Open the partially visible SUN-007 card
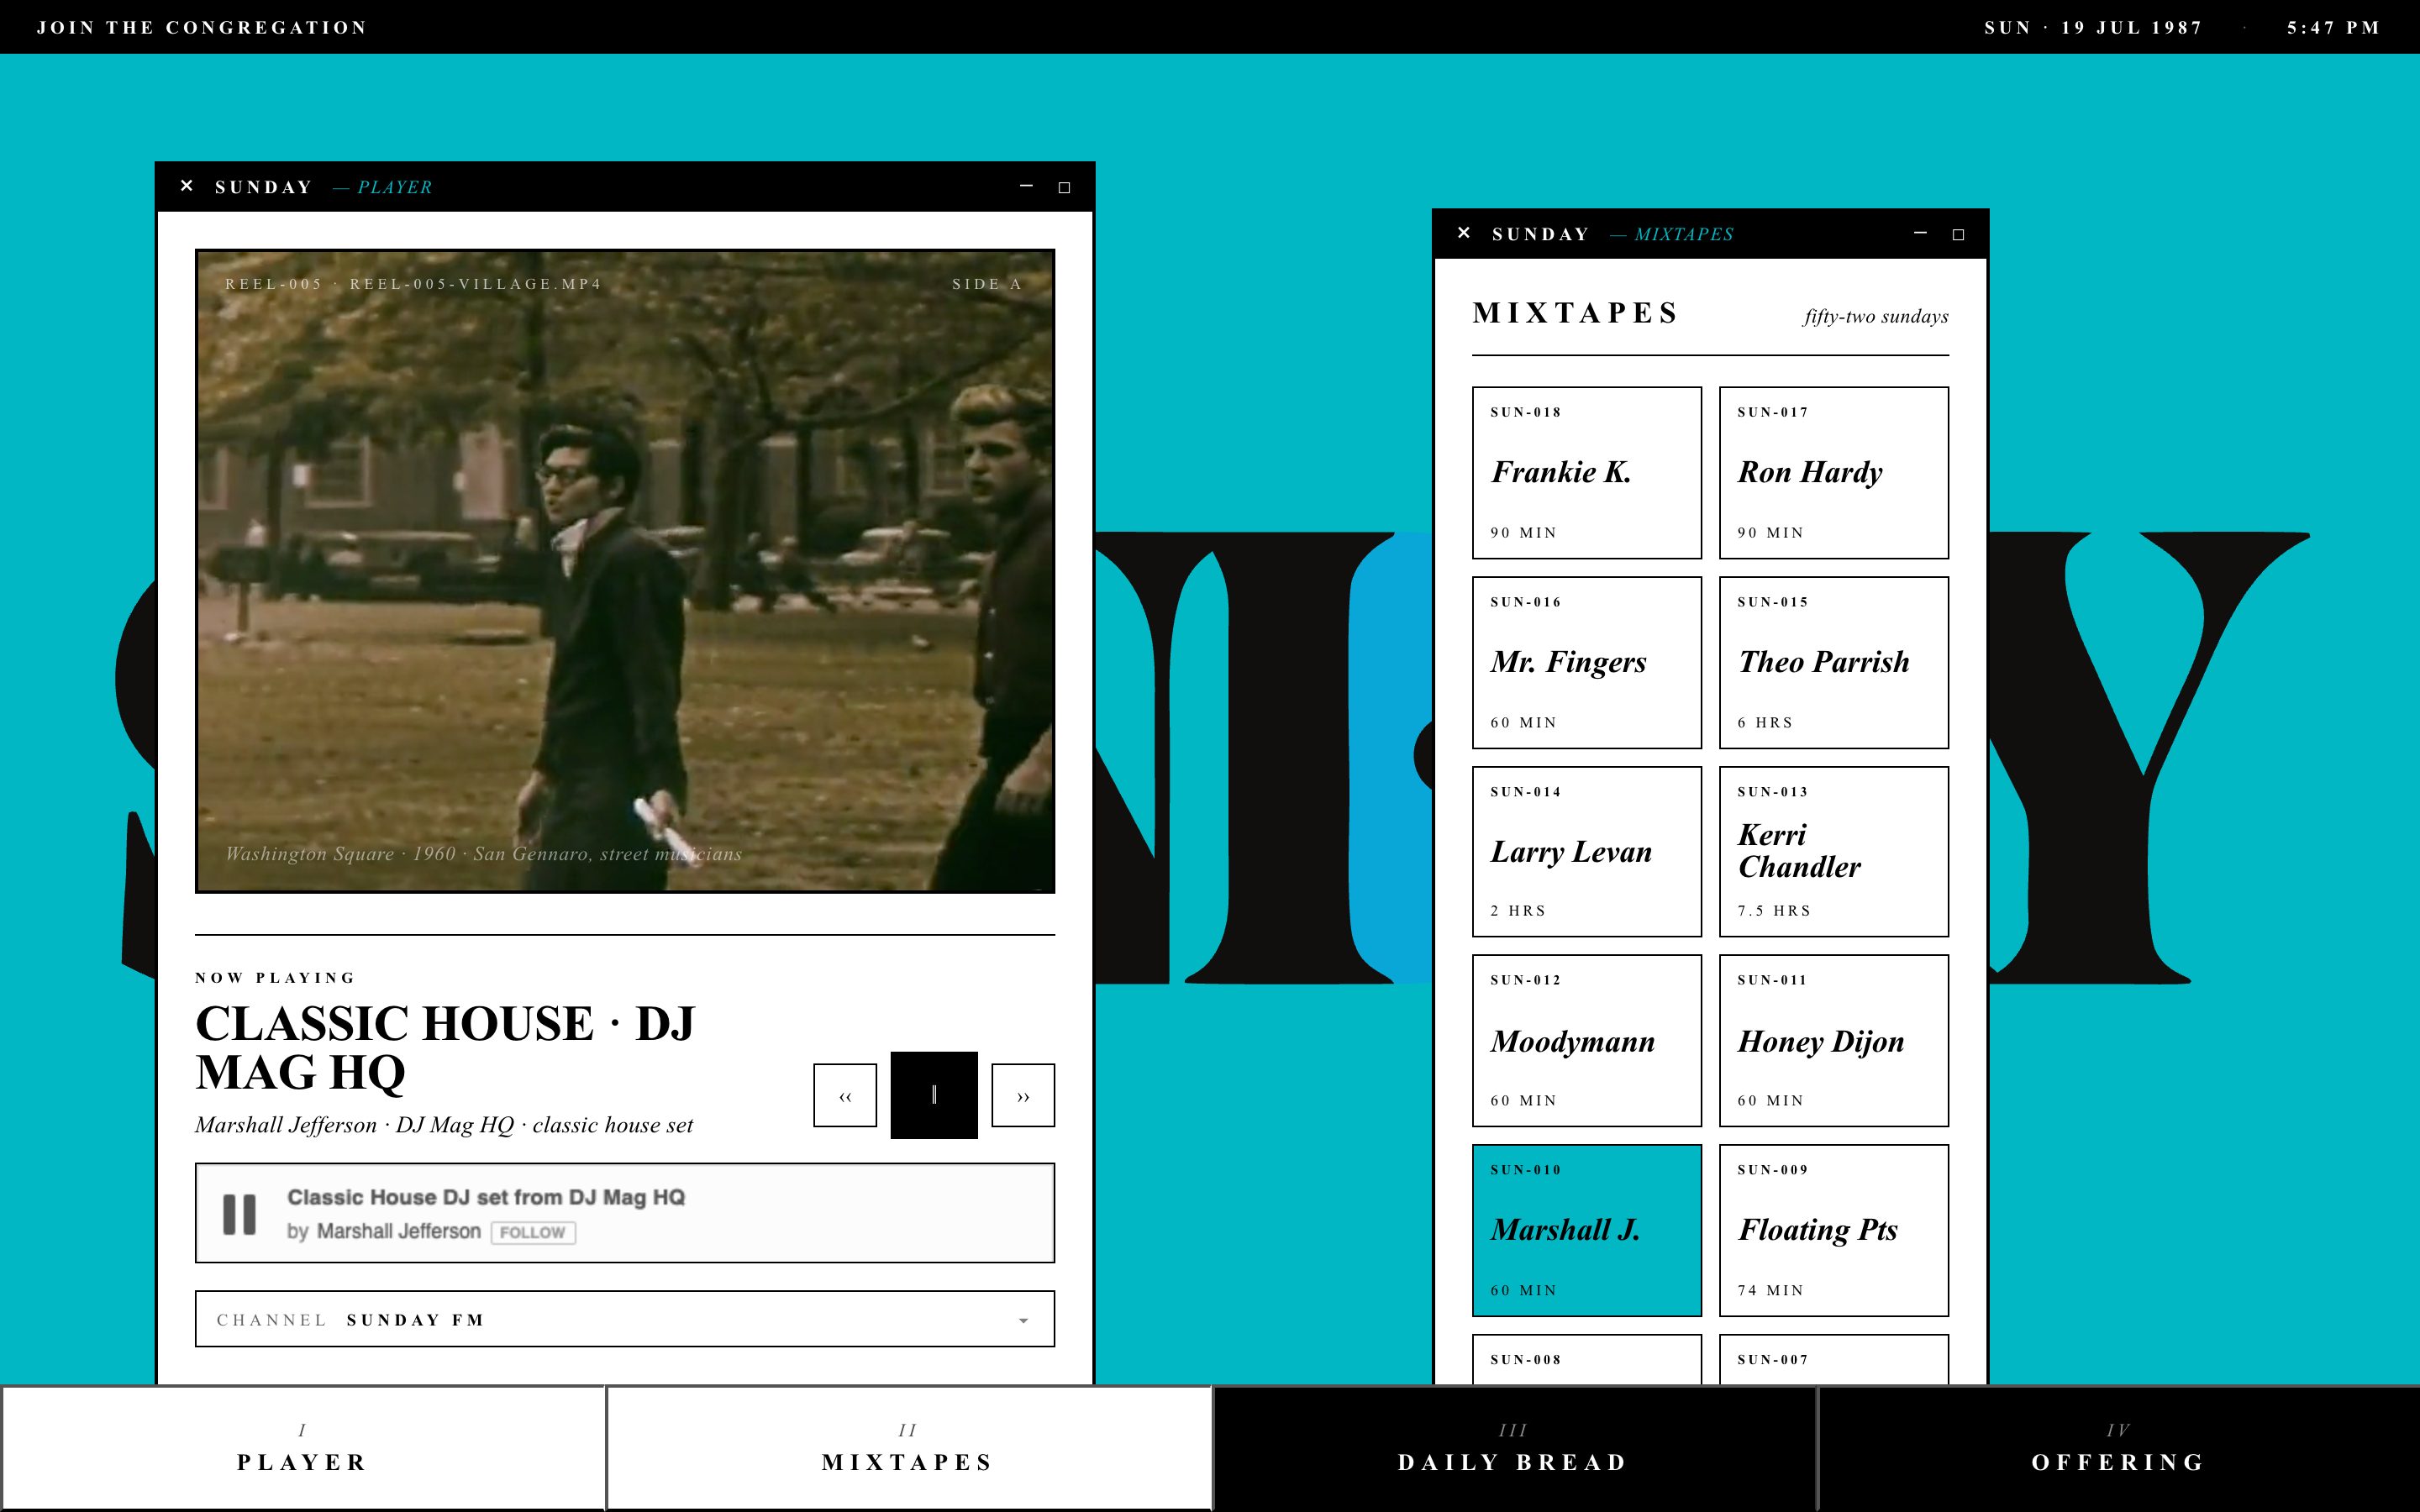The height and width of the screenshot is (1512, 2420). point(1833,1360)
